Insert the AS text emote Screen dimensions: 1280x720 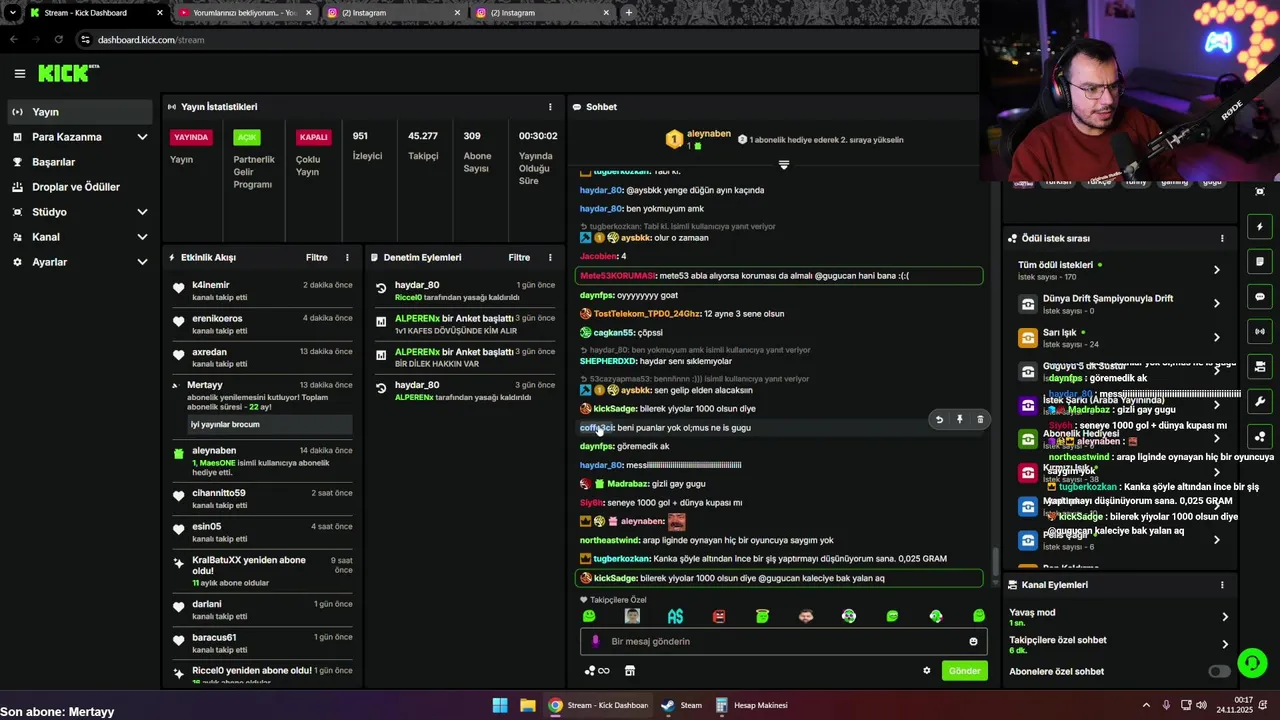675,617
